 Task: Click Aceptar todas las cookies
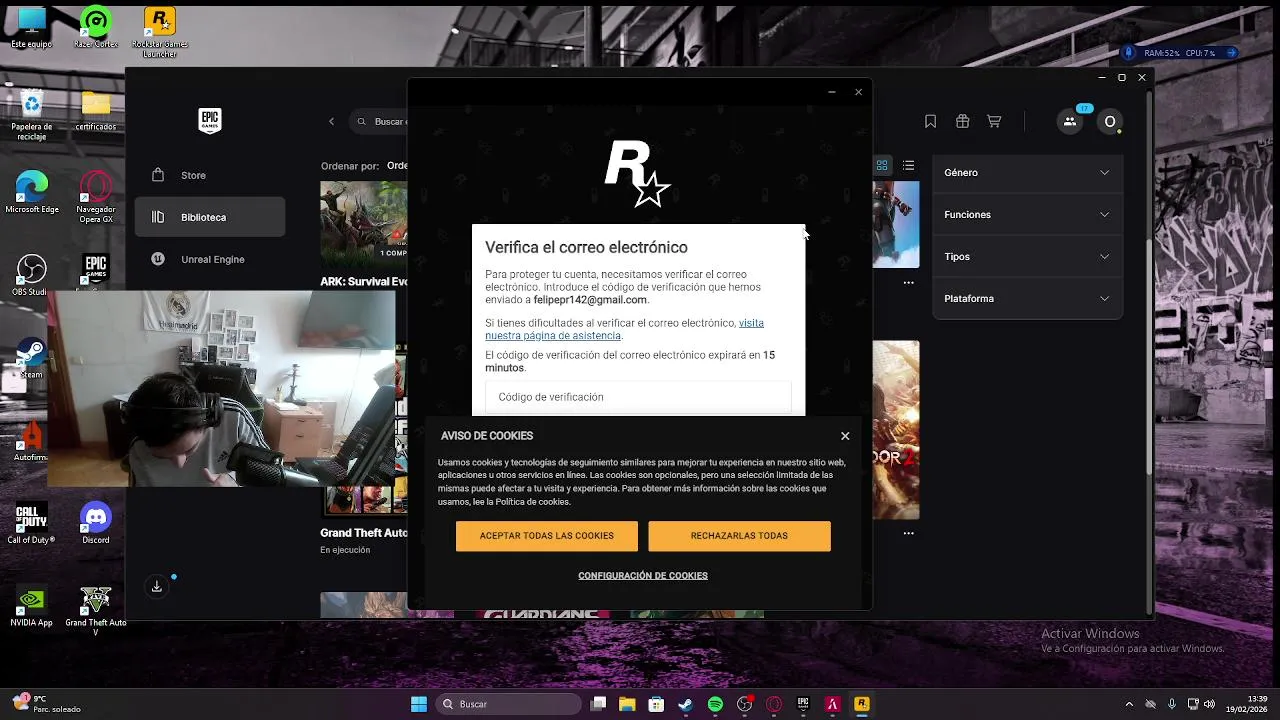547,536
